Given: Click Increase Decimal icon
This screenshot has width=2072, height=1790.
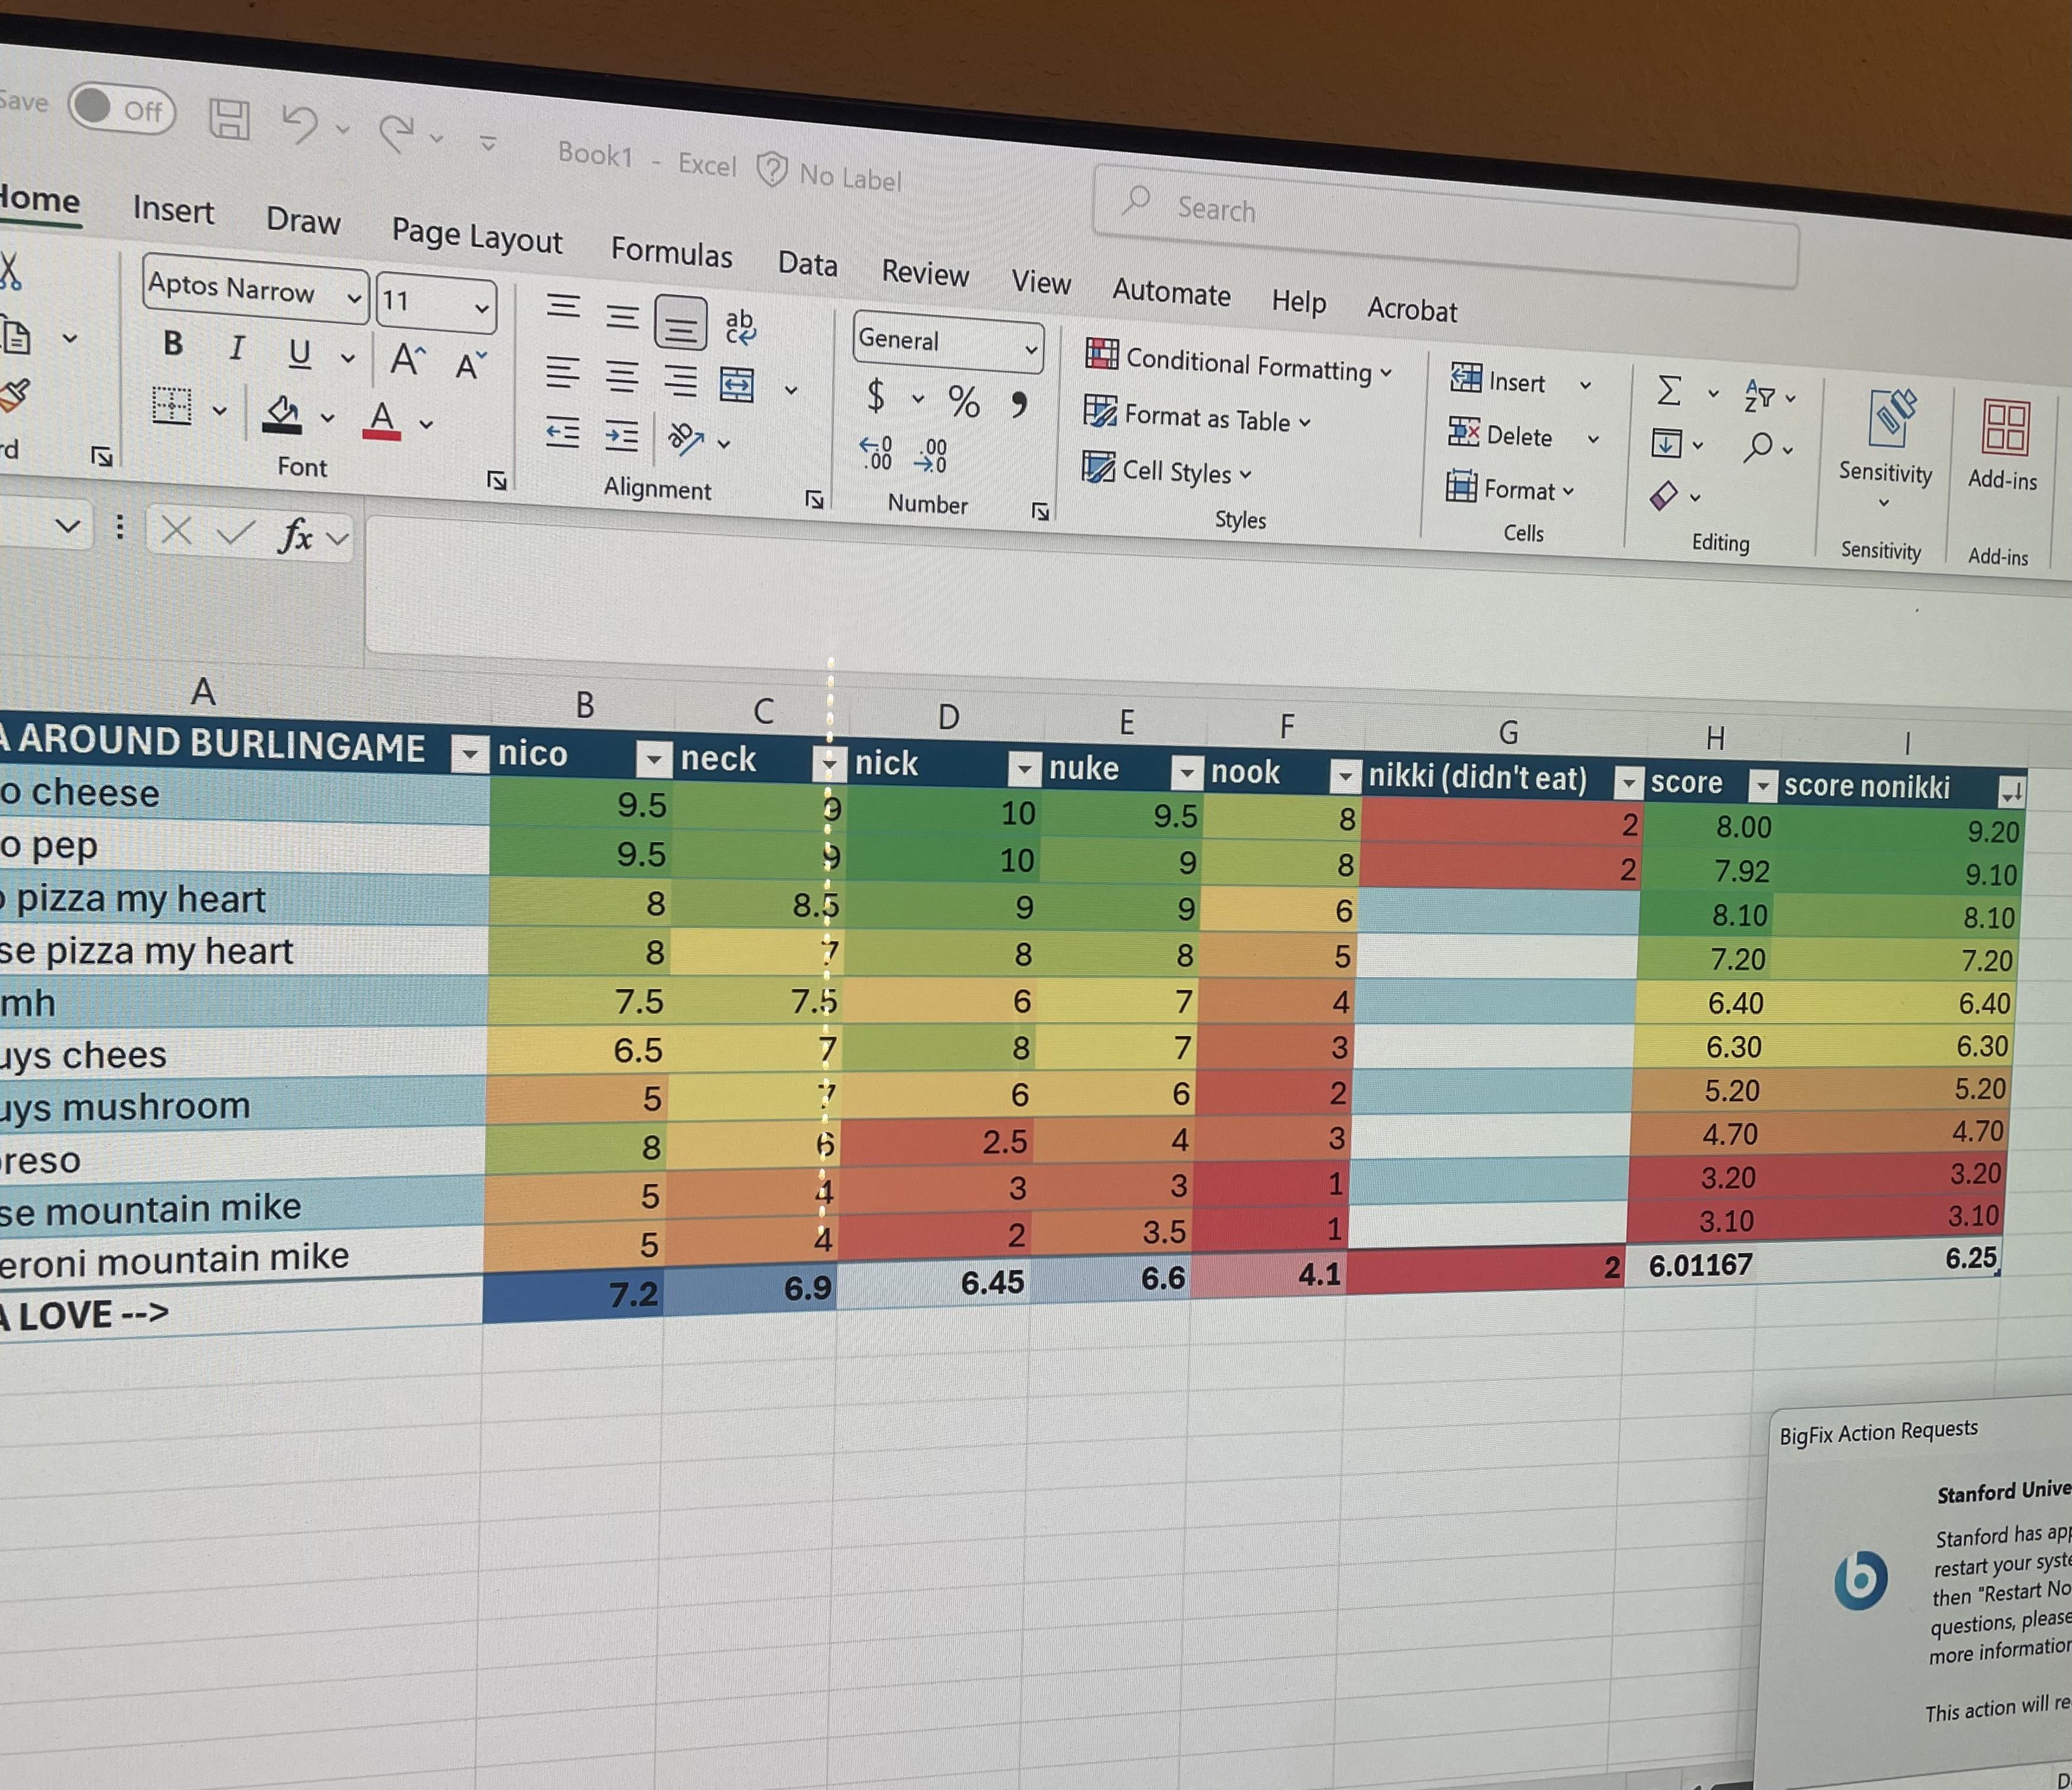Looking at the screenshot, I should click(x=876, y=453).
